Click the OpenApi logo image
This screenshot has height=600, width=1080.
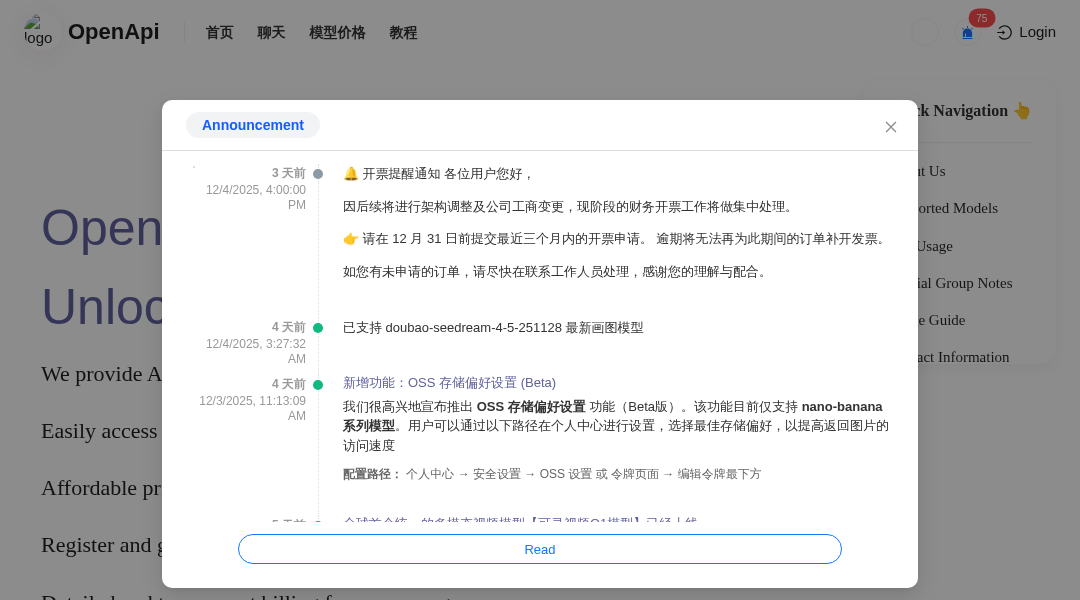pos(38,31)
